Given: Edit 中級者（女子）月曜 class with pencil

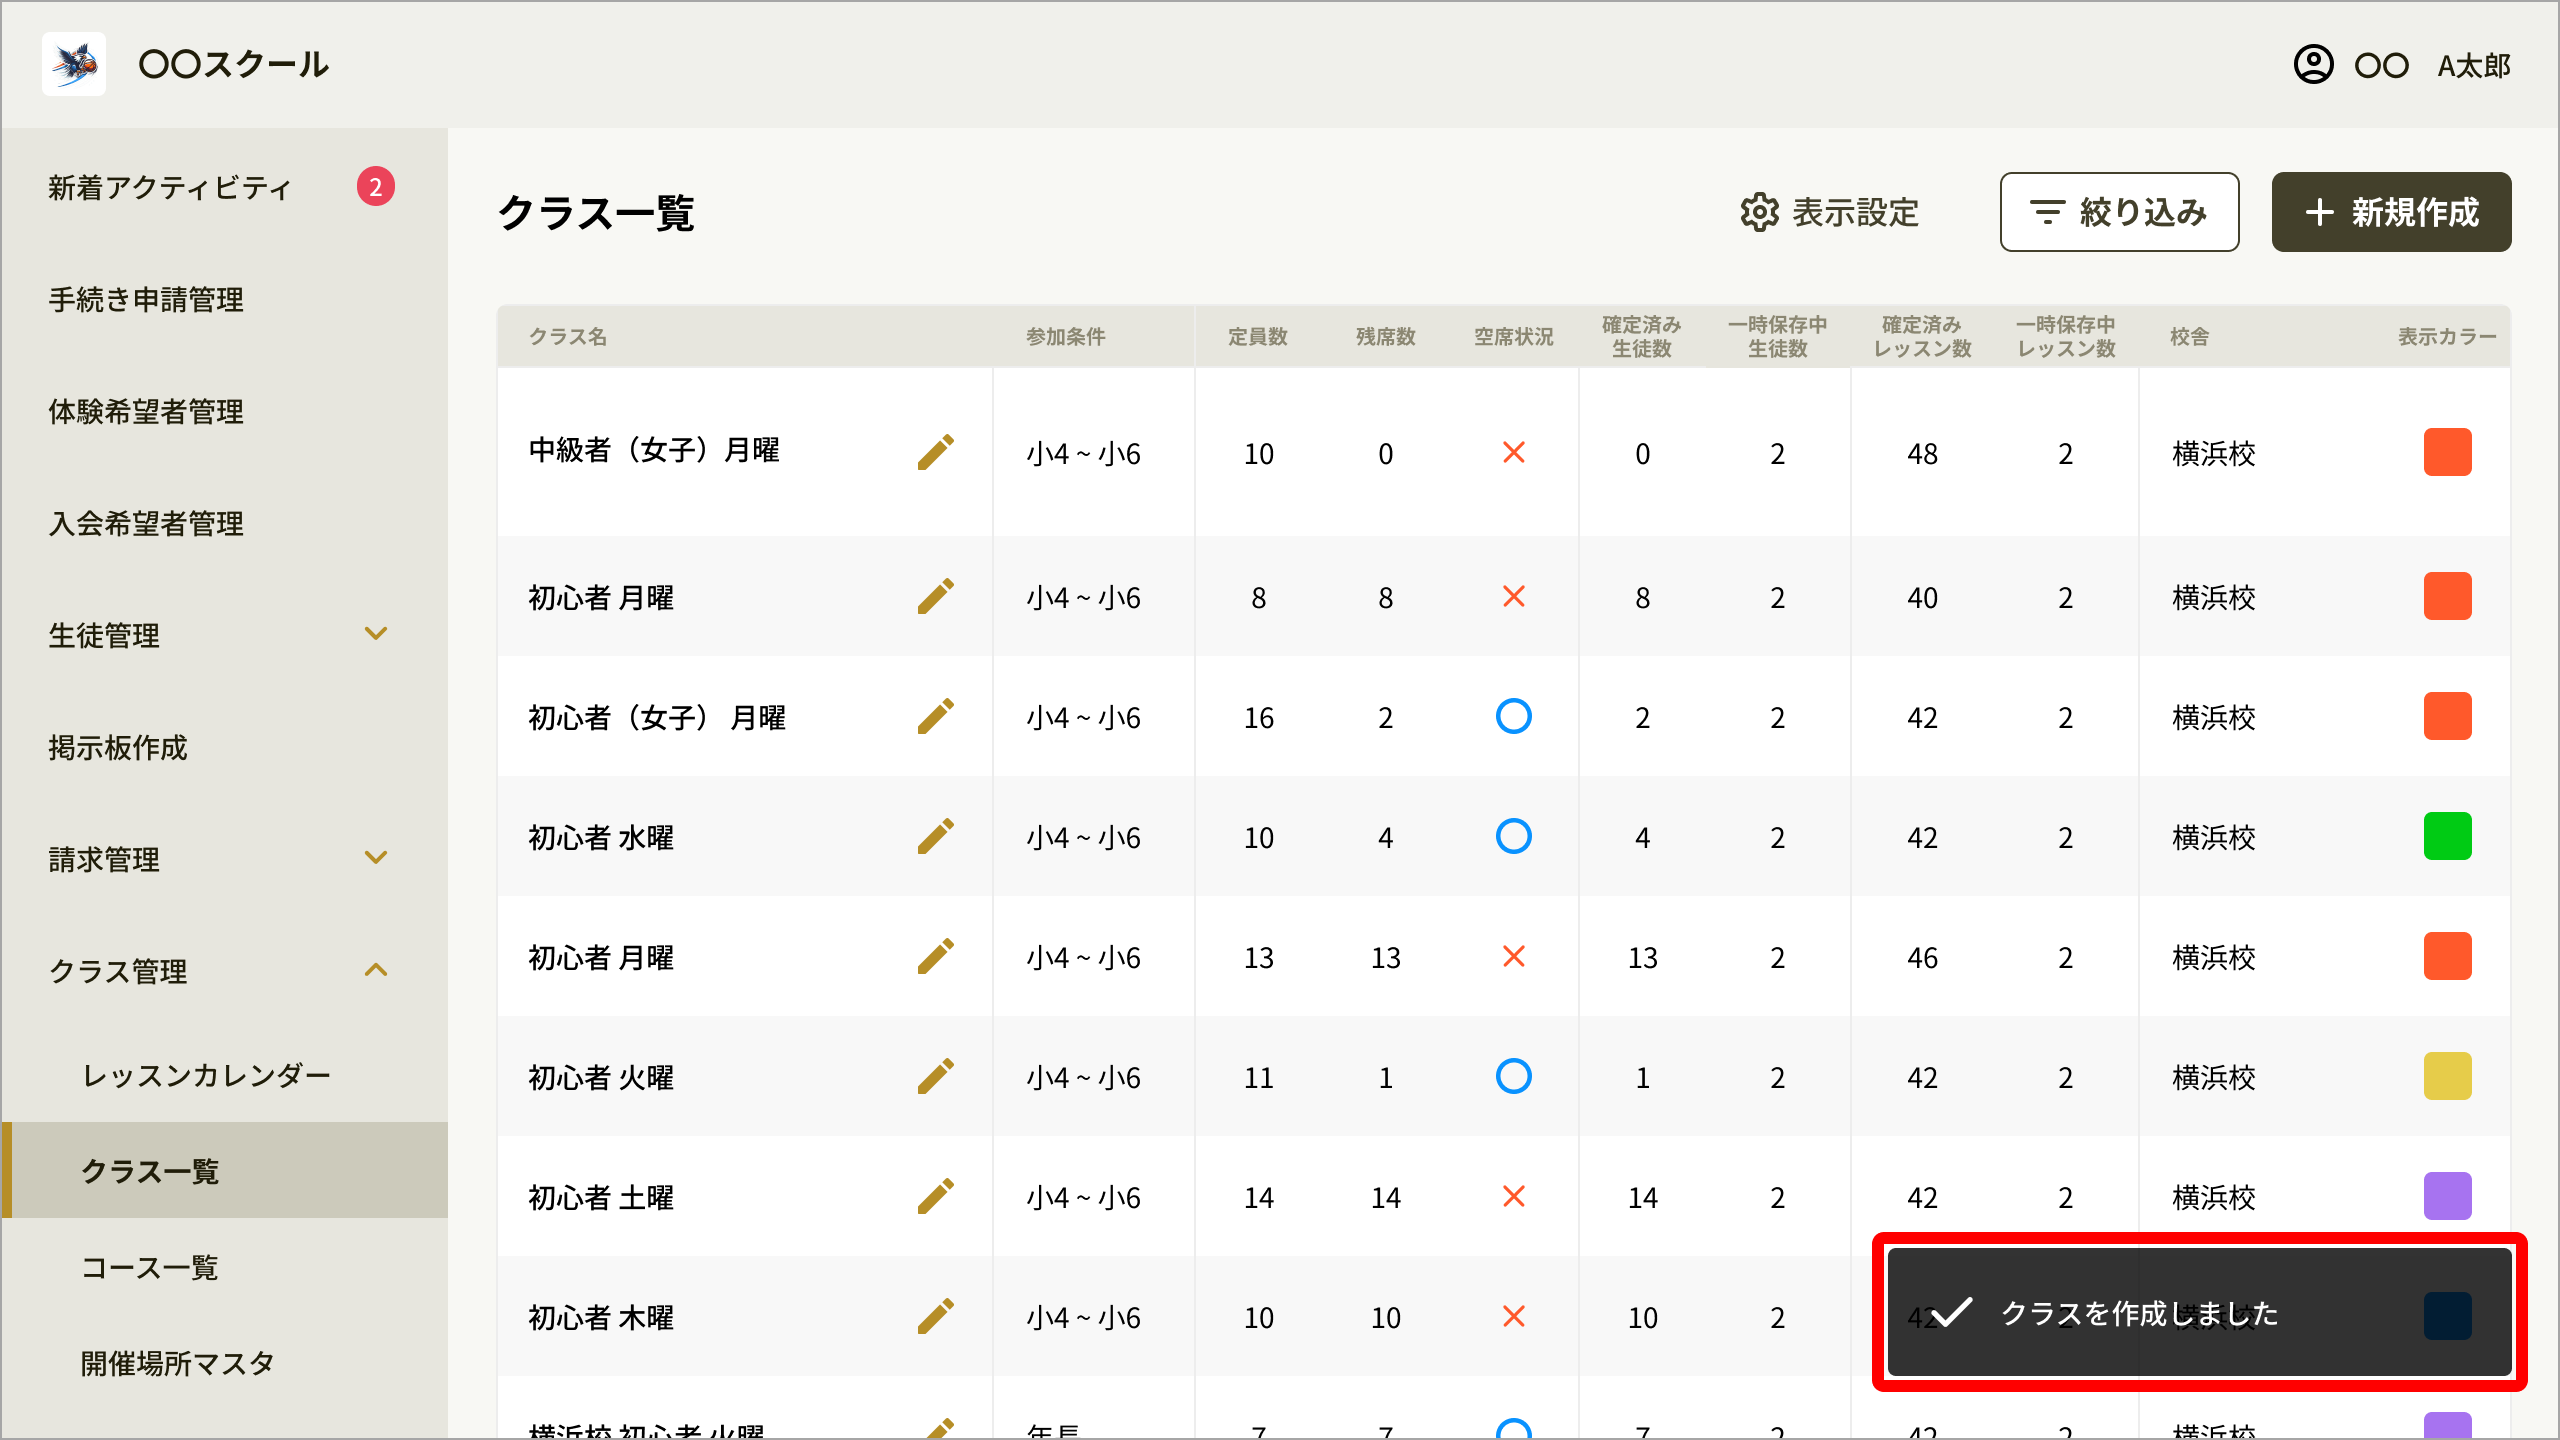Looking at the screenshot, I should click(x=936, y=452).
